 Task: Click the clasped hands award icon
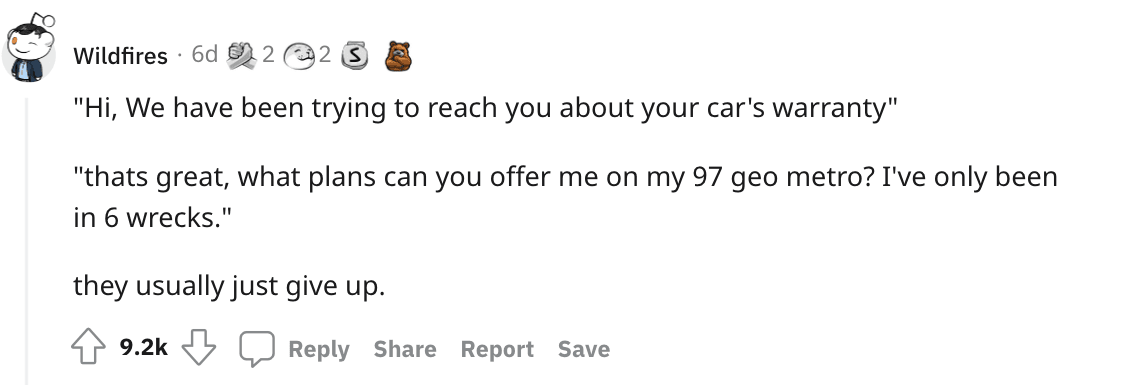point(241,55)
